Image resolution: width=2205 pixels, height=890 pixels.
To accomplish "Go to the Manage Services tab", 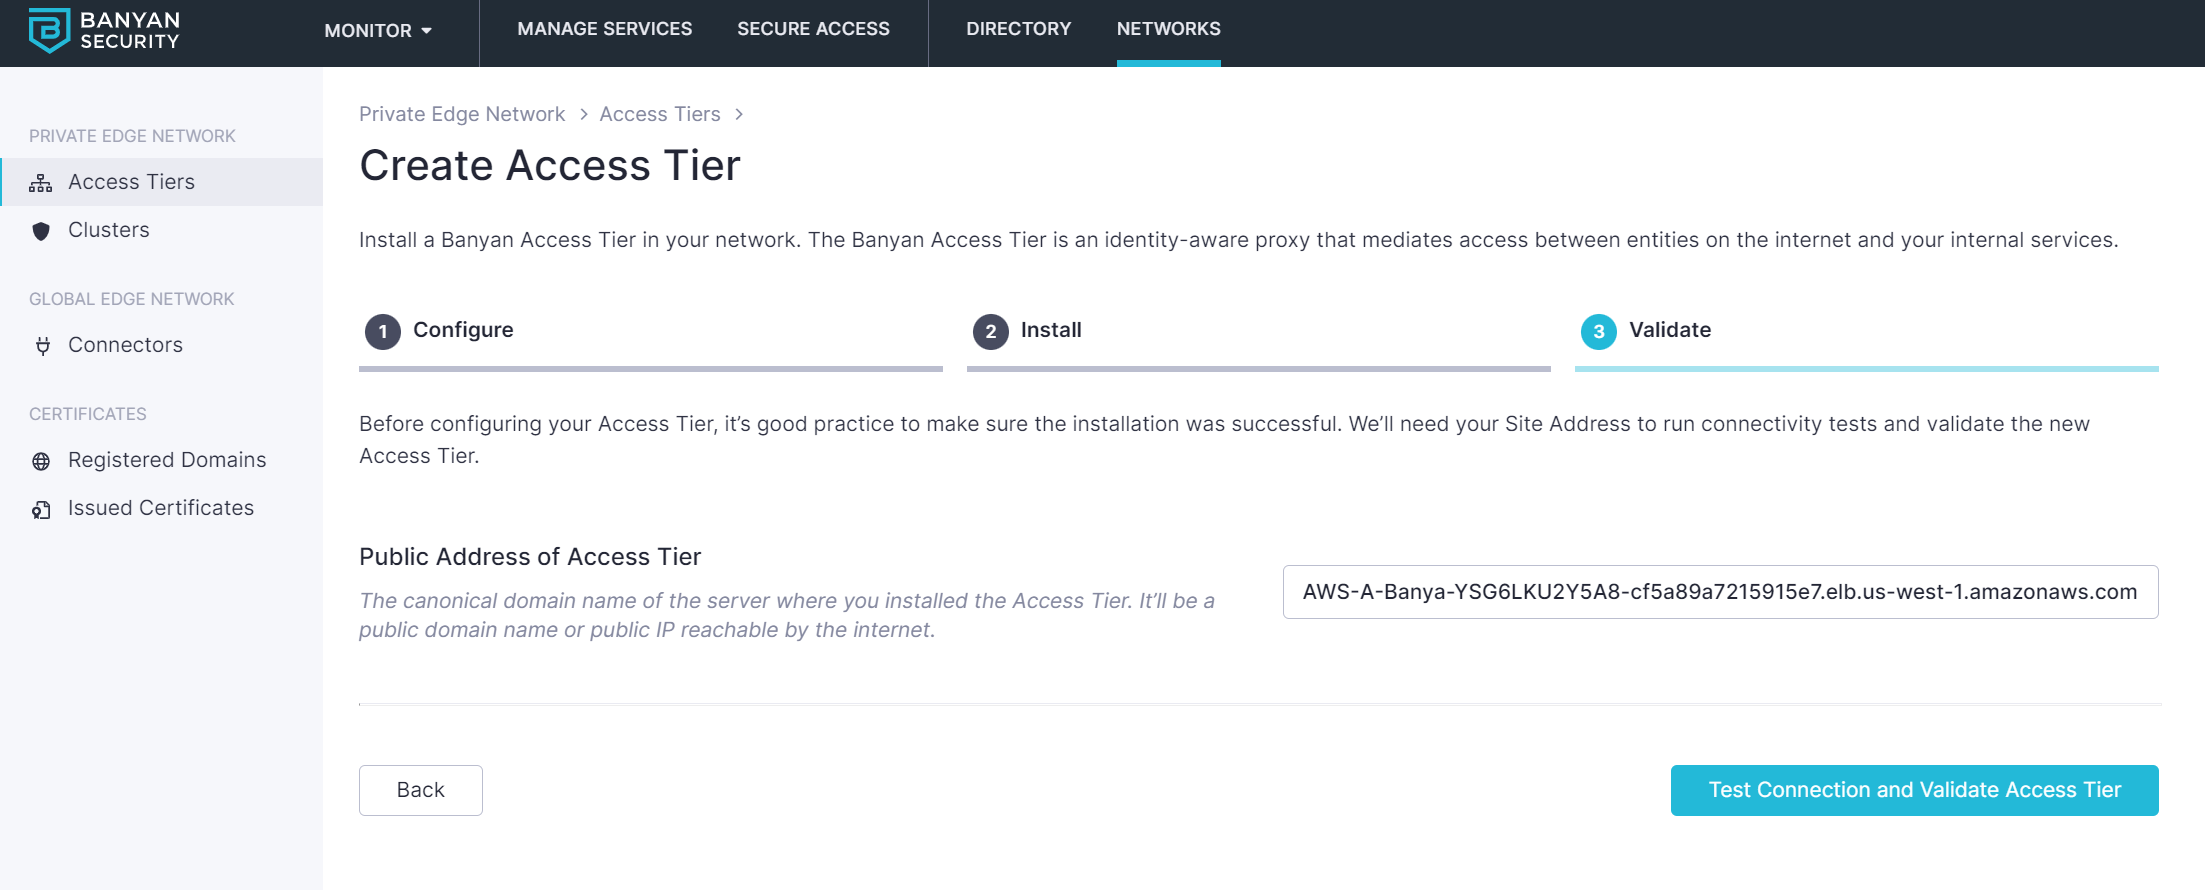I will tap(604, 29).
